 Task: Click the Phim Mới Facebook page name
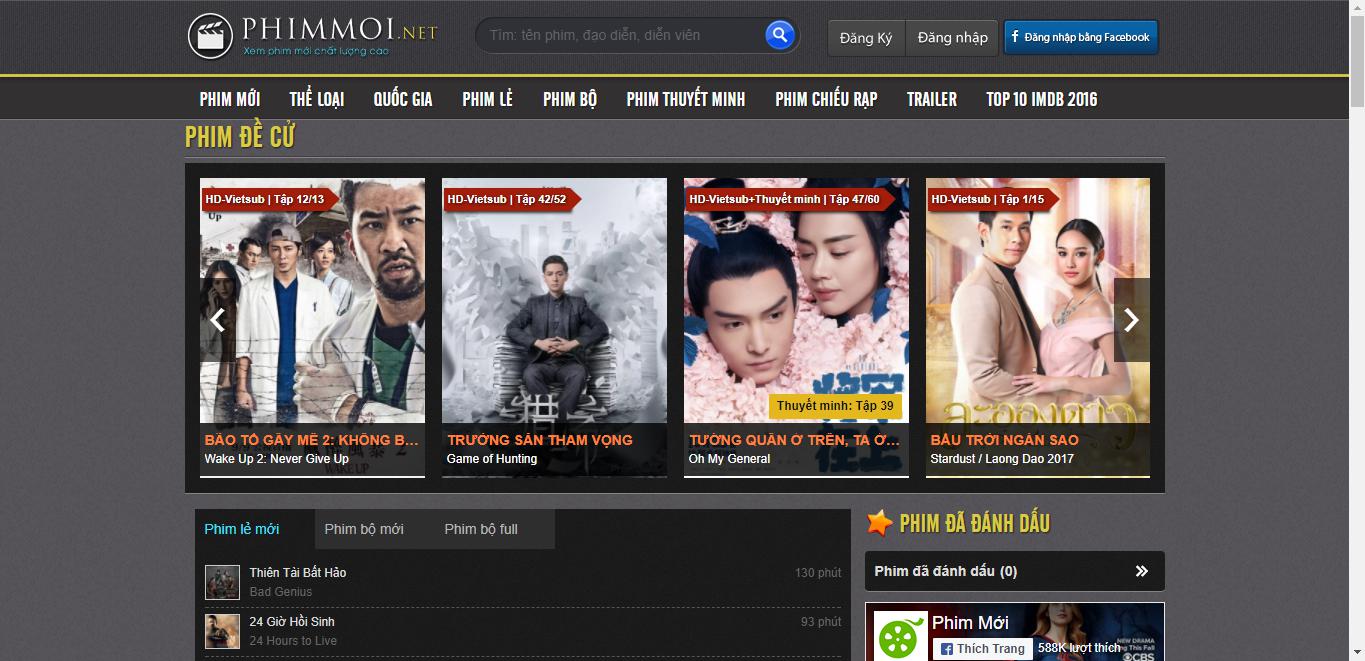(970, 623)
